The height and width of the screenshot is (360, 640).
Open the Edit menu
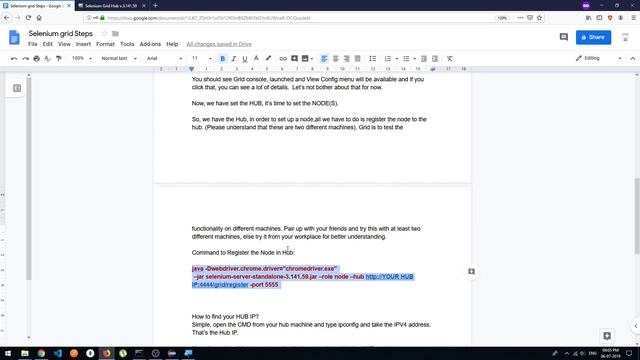[x=48, y=44]
